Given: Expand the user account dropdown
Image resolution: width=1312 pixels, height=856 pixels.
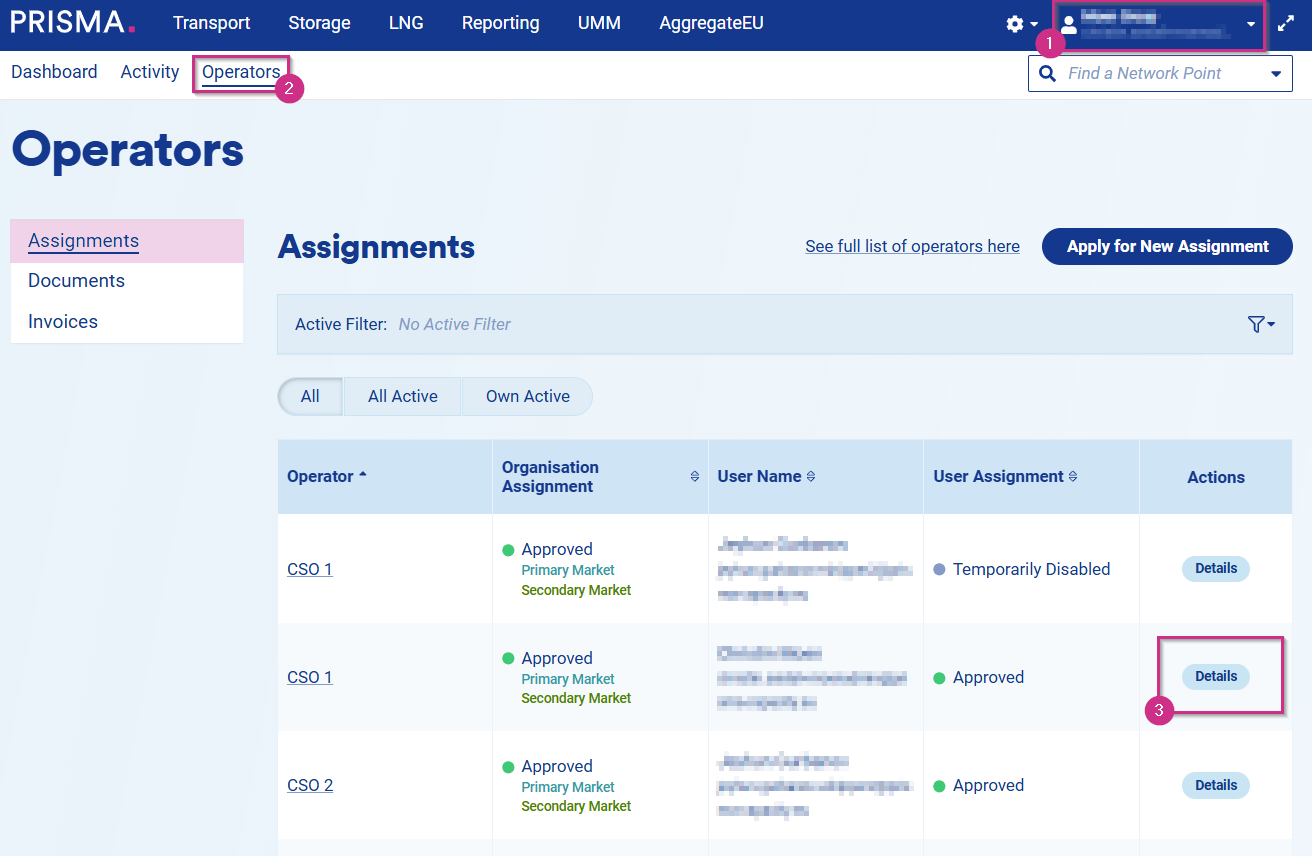Looking at the screenshot, I should (1250, 25).
